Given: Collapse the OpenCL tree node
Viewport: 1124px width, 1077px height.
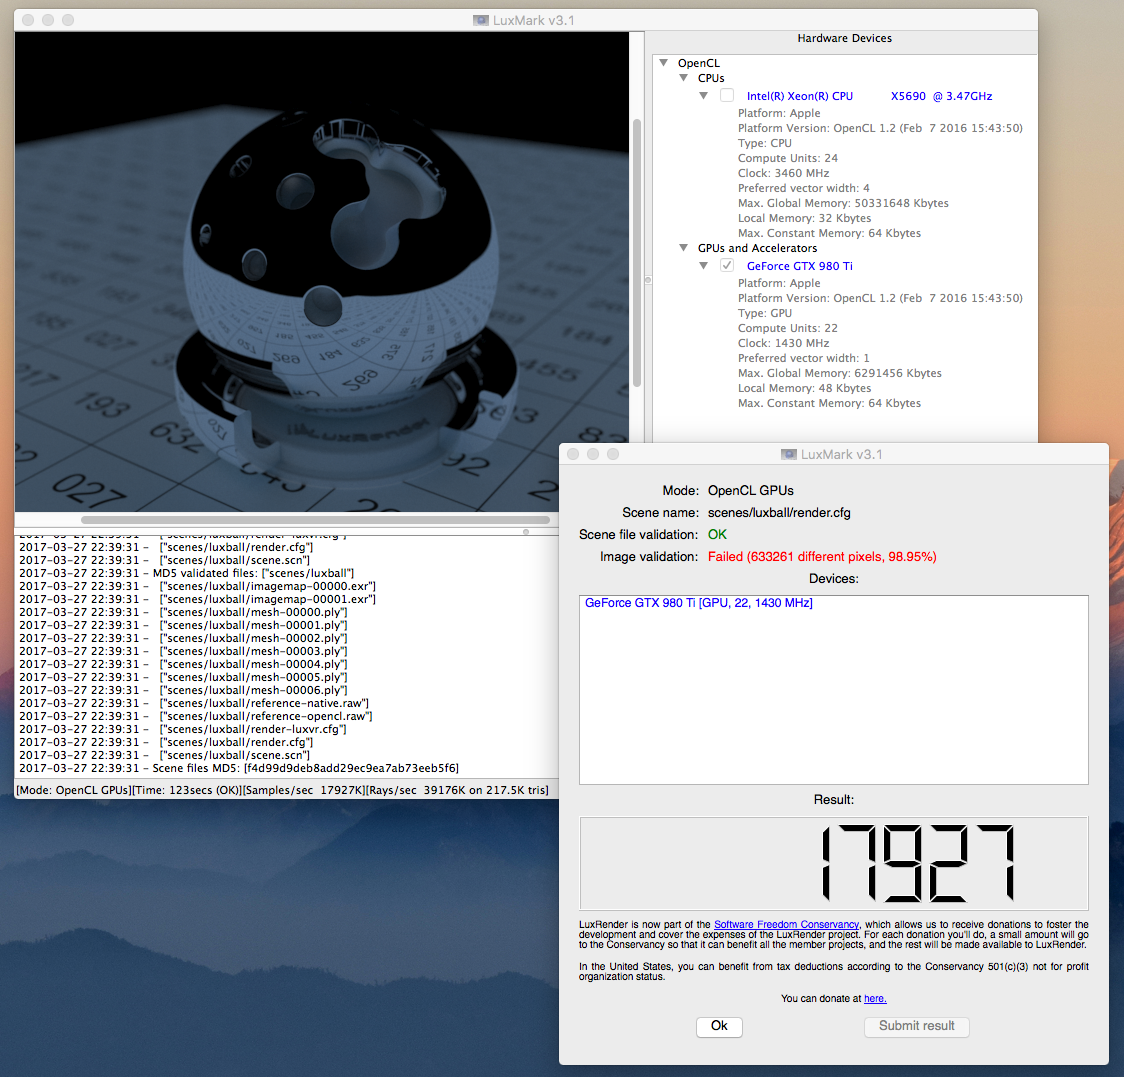Looking at the screenshot, I should (x=664, y=63).
